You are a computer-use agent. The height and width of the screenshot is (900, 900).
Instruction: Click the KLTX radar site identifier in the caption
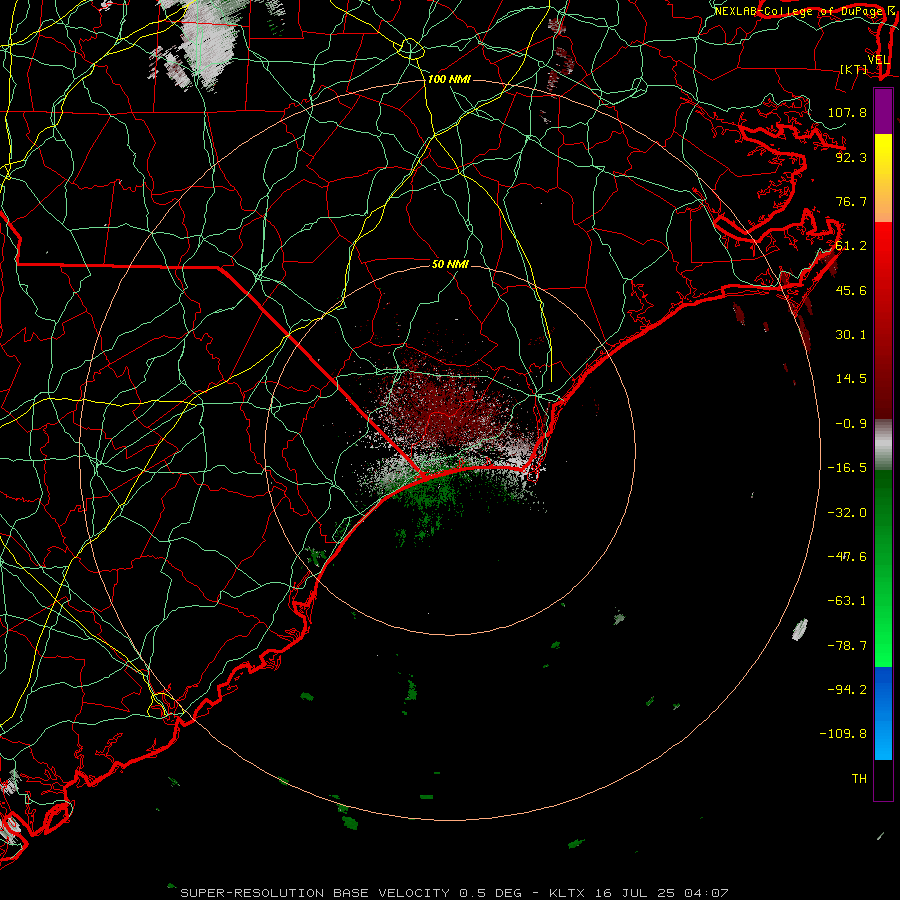click(x=567, y=893)
